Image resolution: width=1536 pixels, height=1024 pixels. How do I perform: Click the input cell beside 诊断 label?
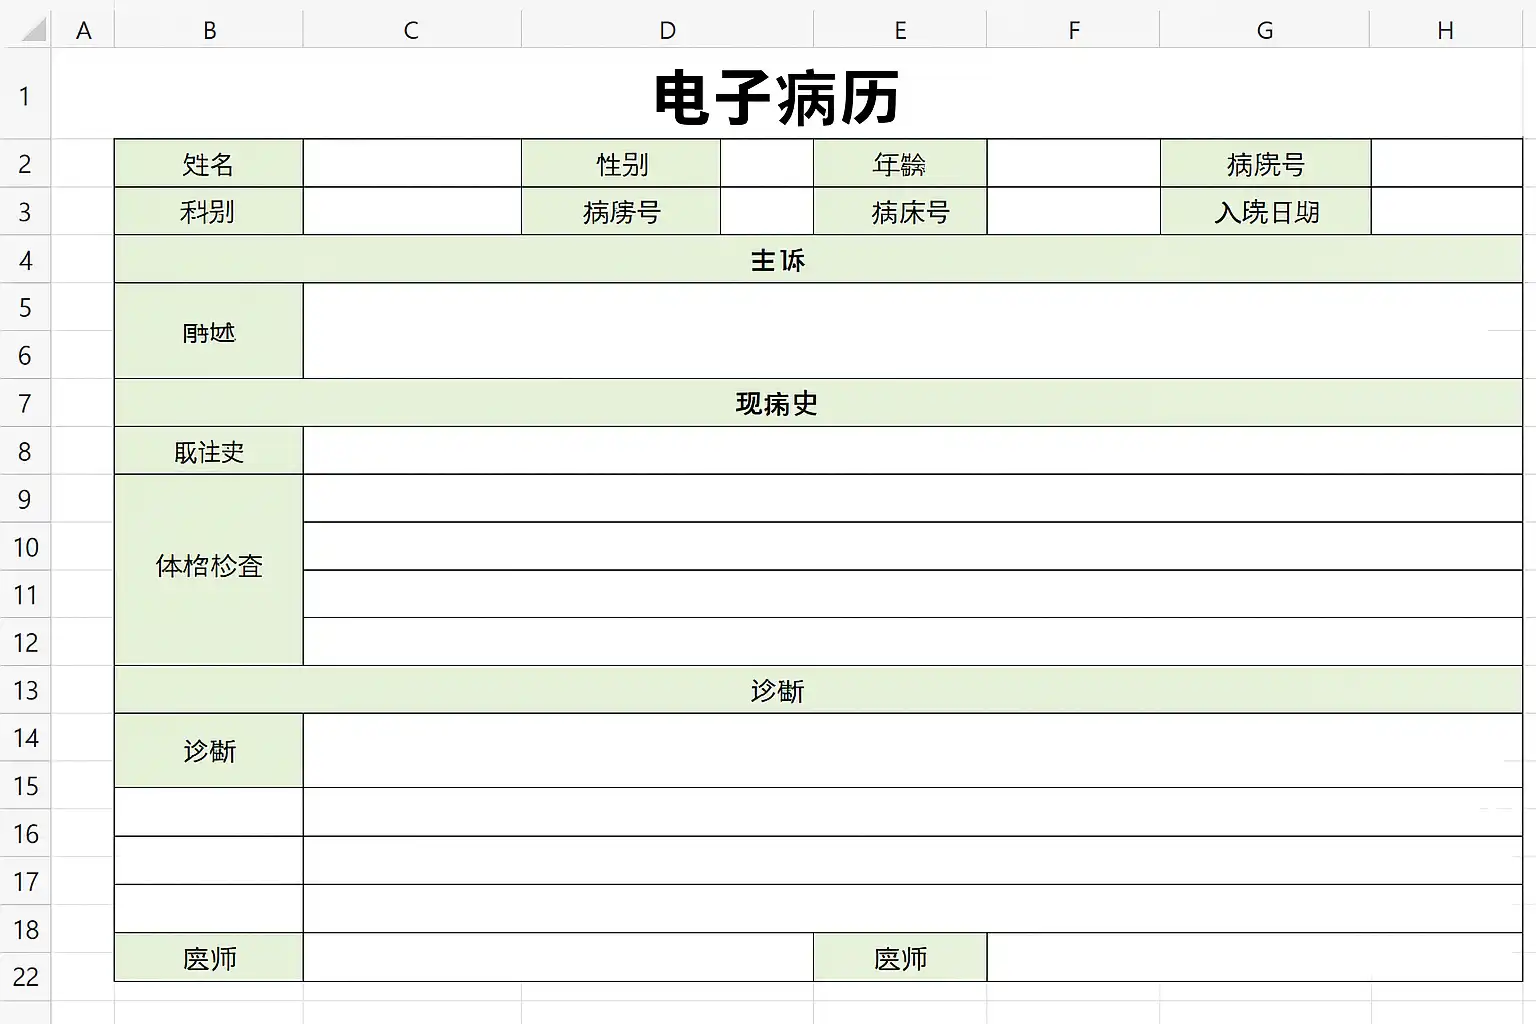coord(912,750)
